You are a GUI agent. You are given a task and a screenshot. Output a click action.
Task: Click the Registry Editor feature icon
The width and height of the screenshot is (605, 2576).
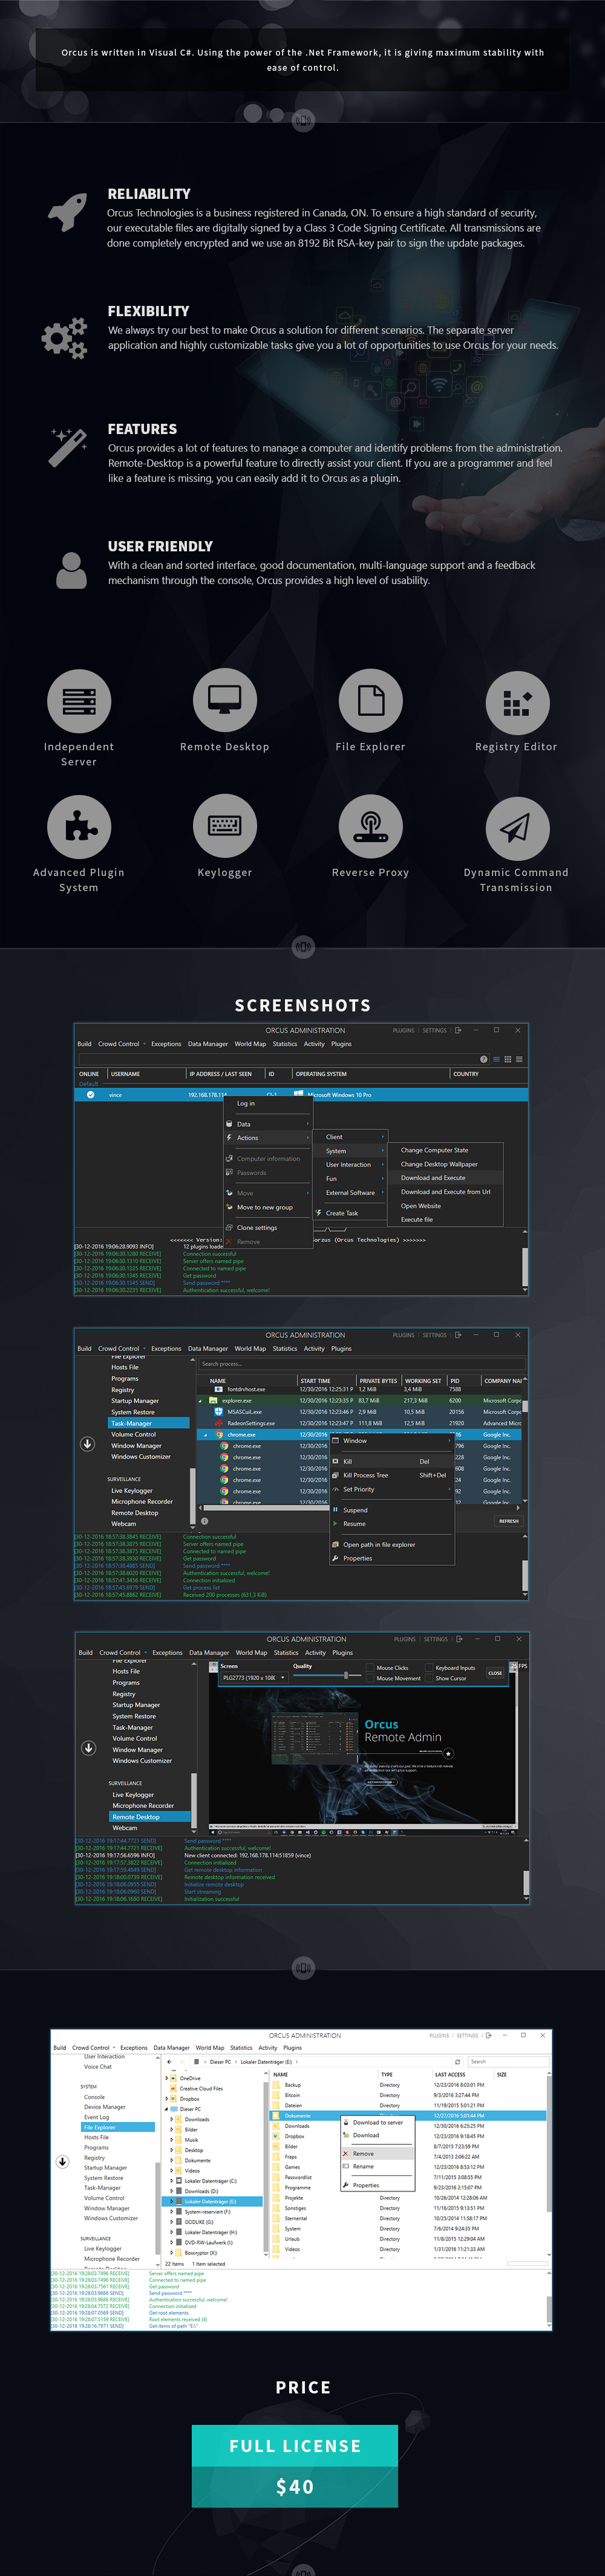(516, 702)
